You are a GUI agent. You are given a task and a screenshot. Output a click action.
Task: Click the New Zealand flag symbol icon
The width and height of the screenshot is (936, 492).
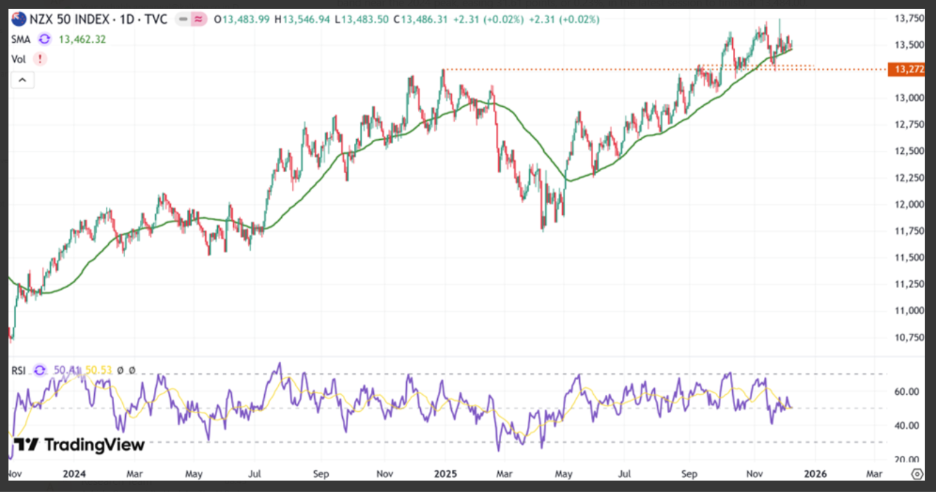(19, 20)
